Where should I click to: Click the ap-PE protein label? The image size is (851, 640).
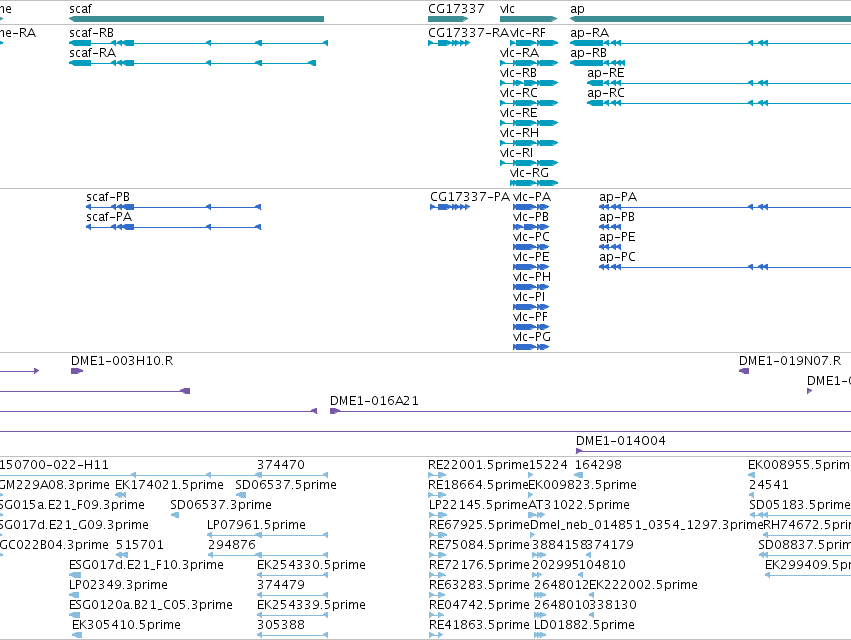click(618, 237)
